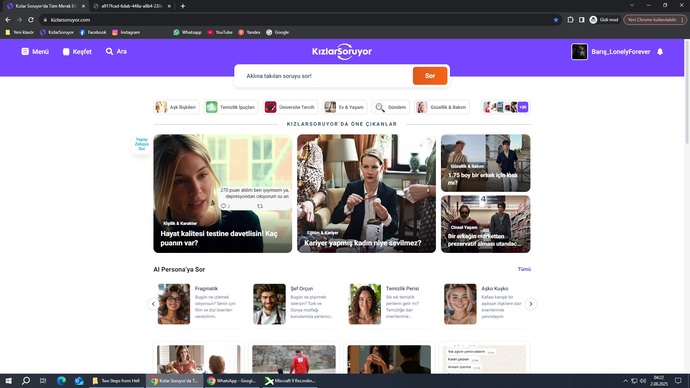Screen dimensions: 690x388
Task: Open the Yeni klasör bookmark folder
Action: 20,32
